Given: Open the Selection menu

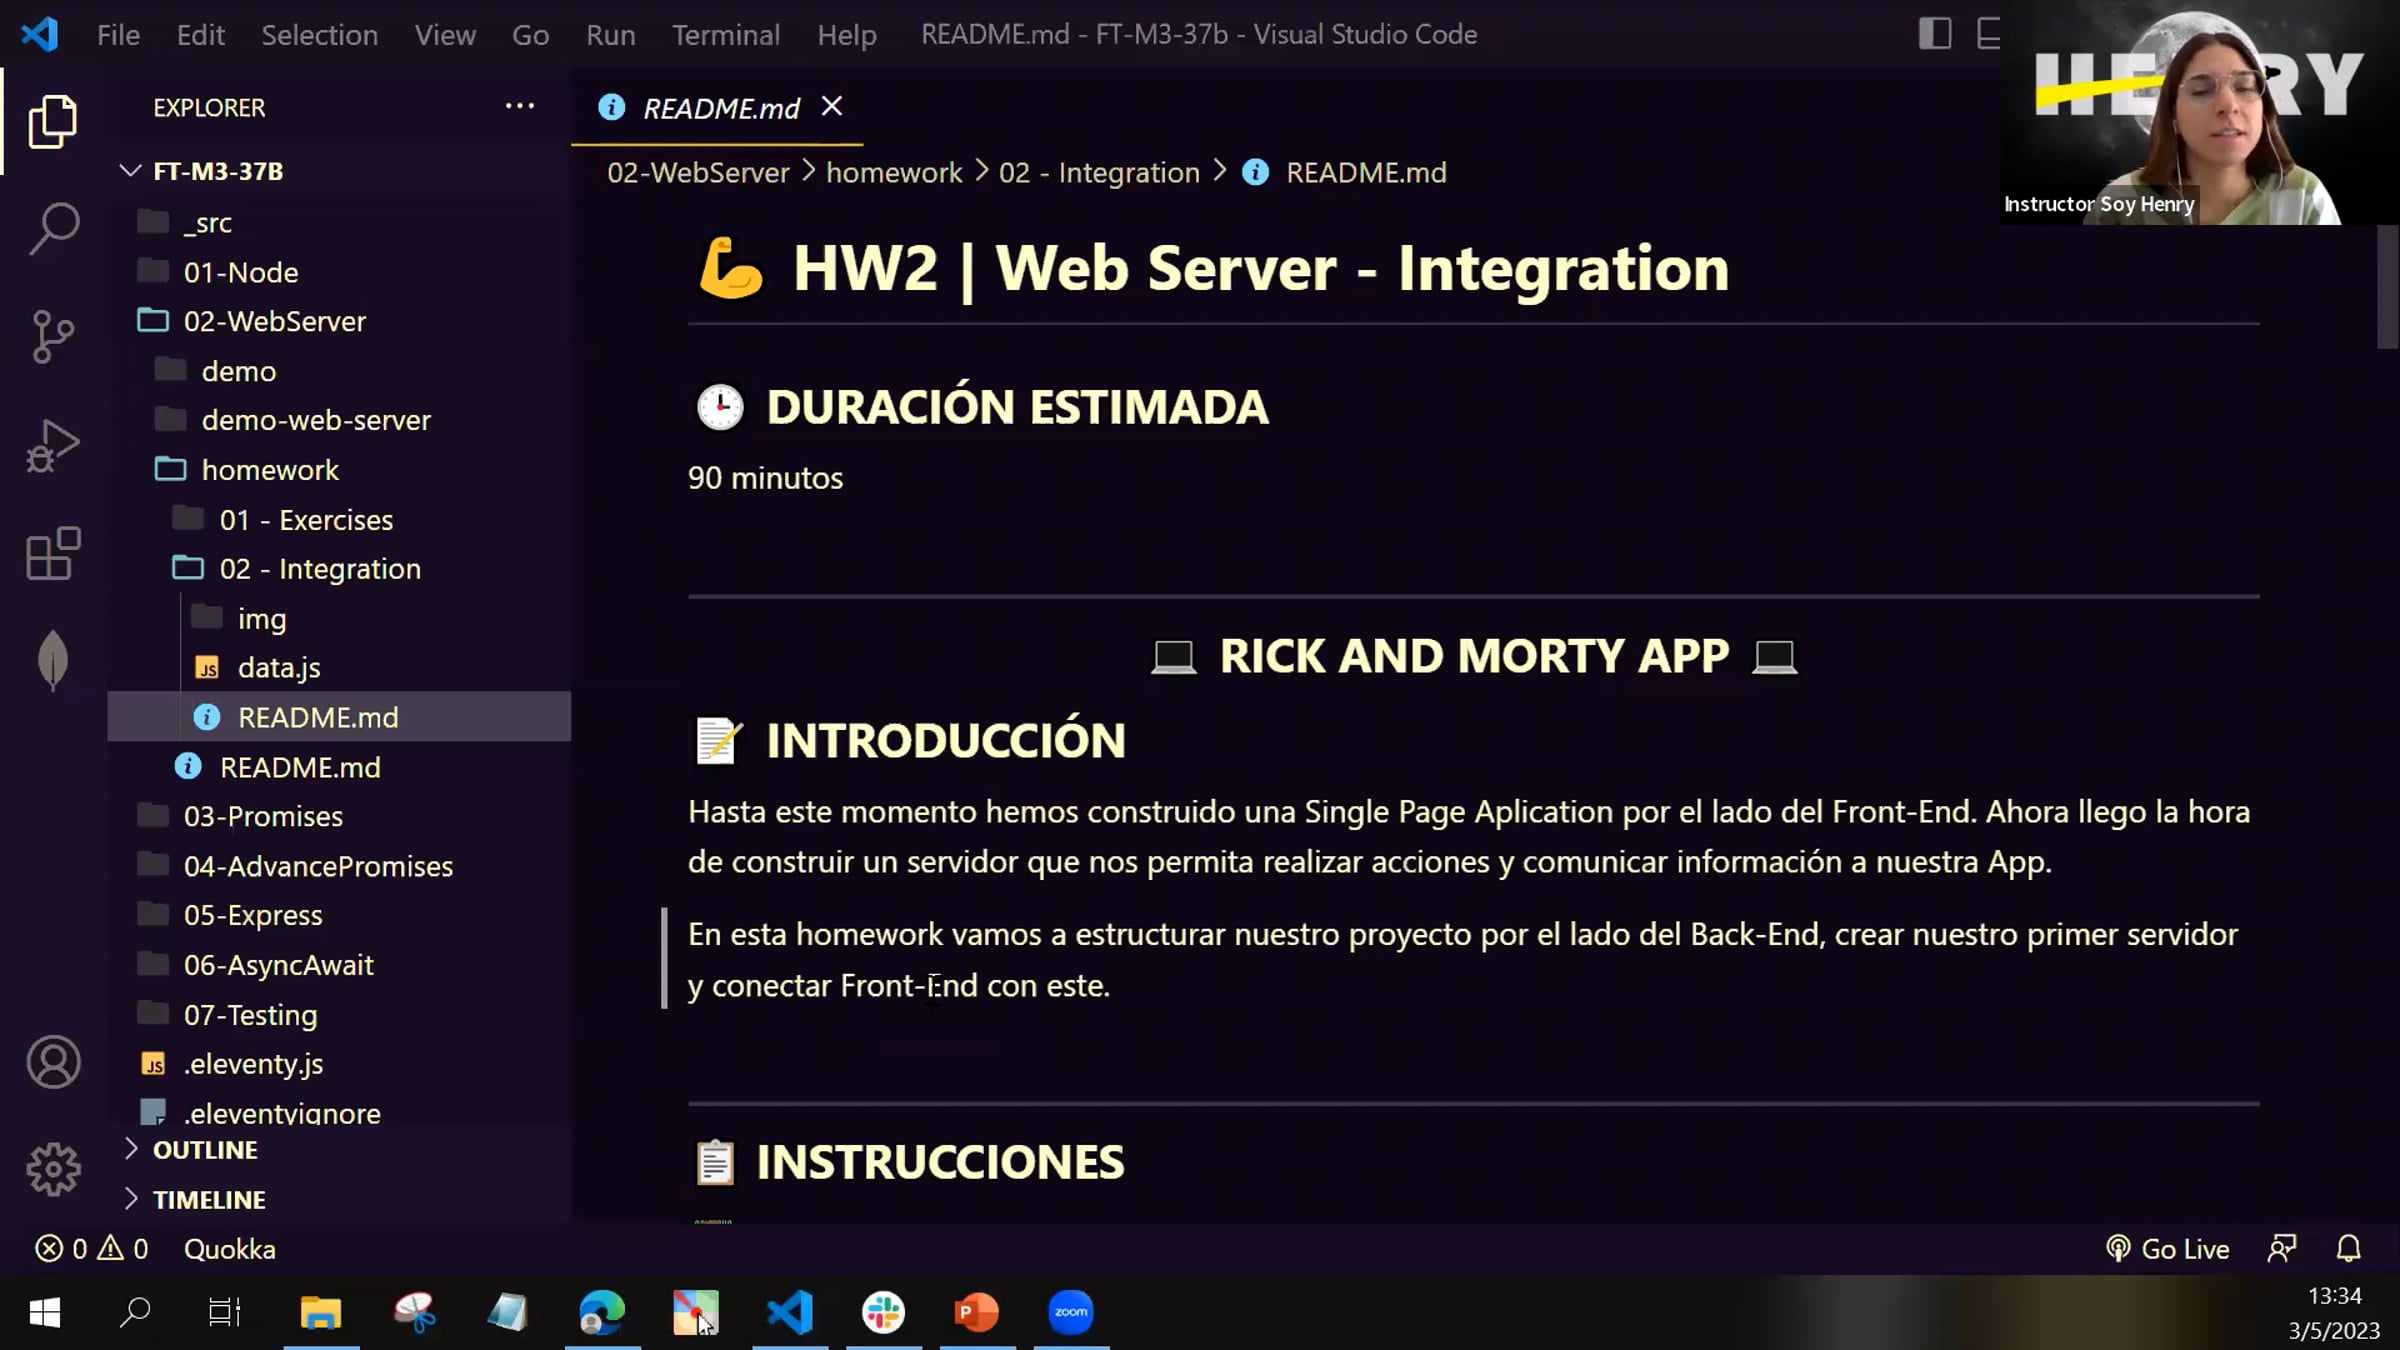Looking at the screenshot, I should [319, 35].
